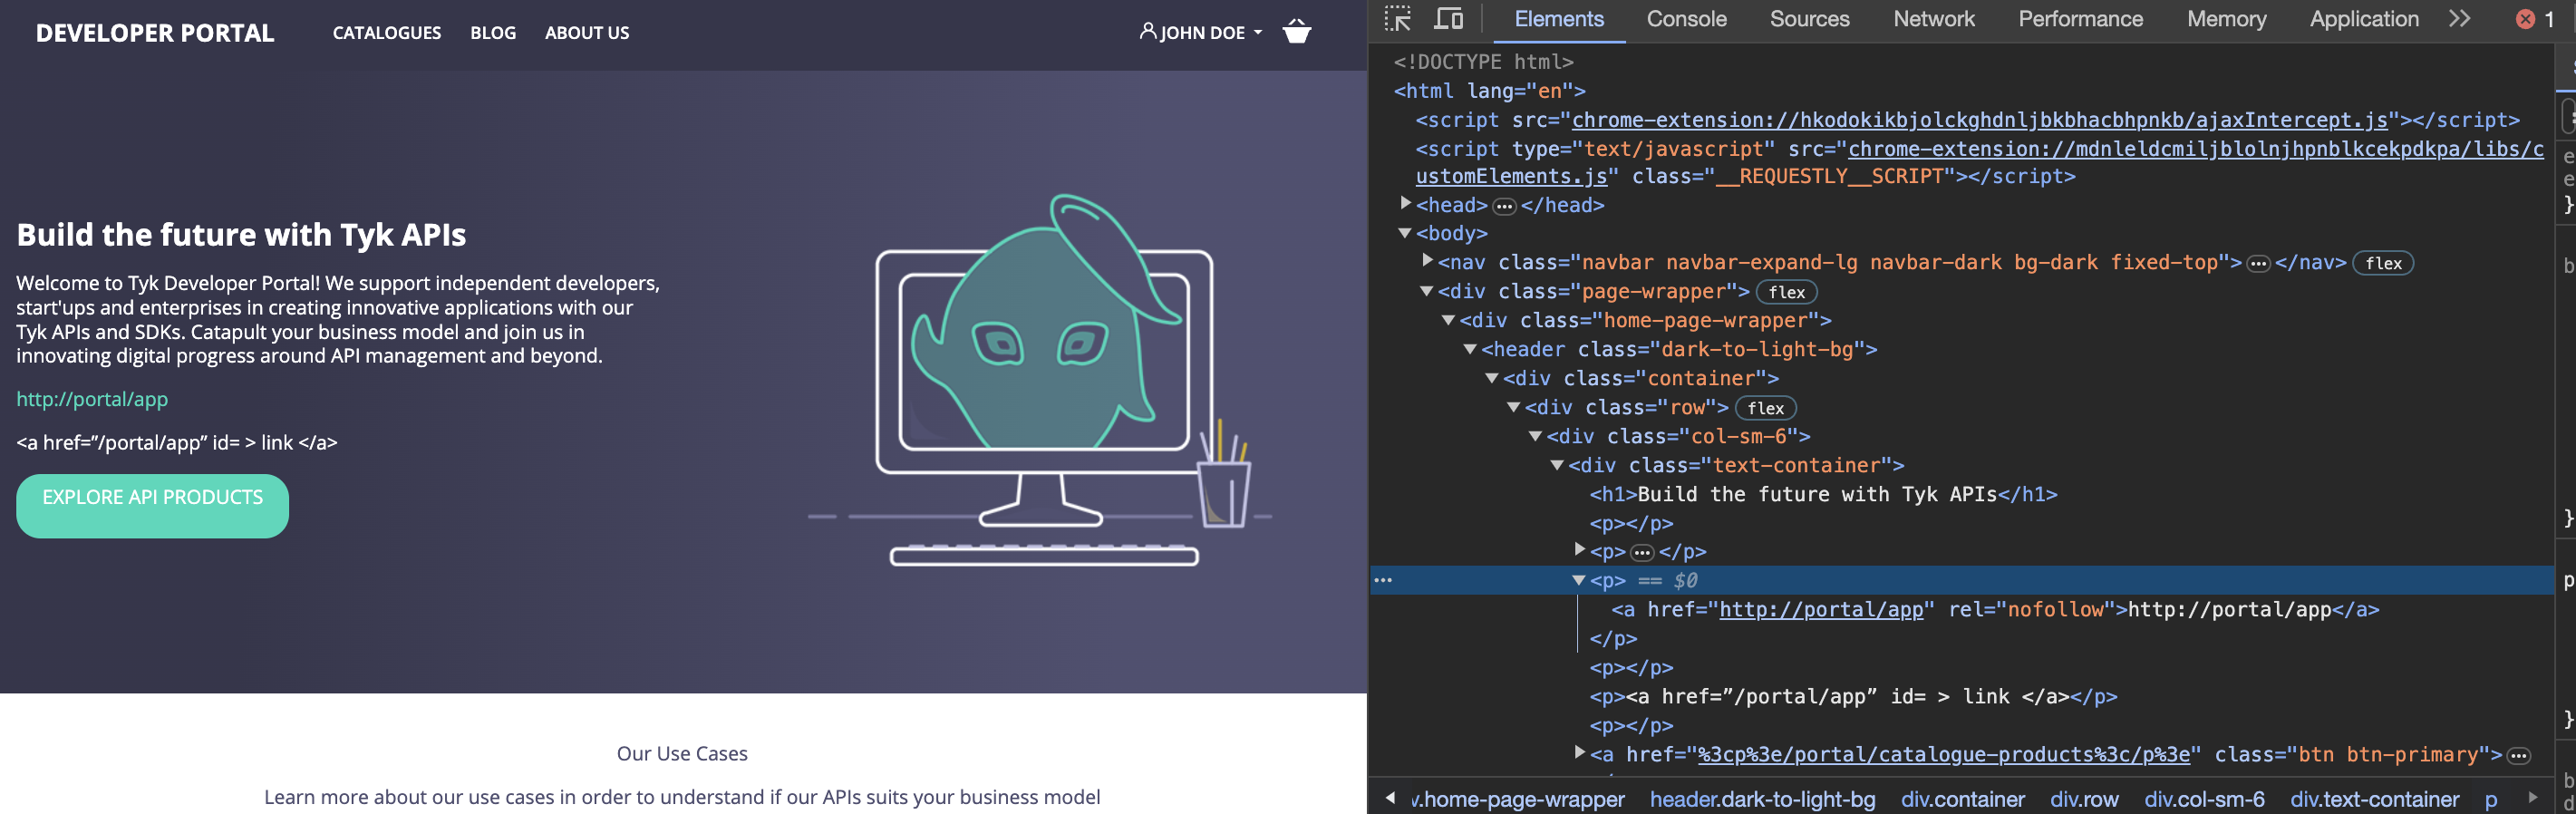Image resolution: width=2576 pixels, height=814 pixels.
Task: Click the DEVELOPER PORTAL brand logo
Action: point(155,33)
